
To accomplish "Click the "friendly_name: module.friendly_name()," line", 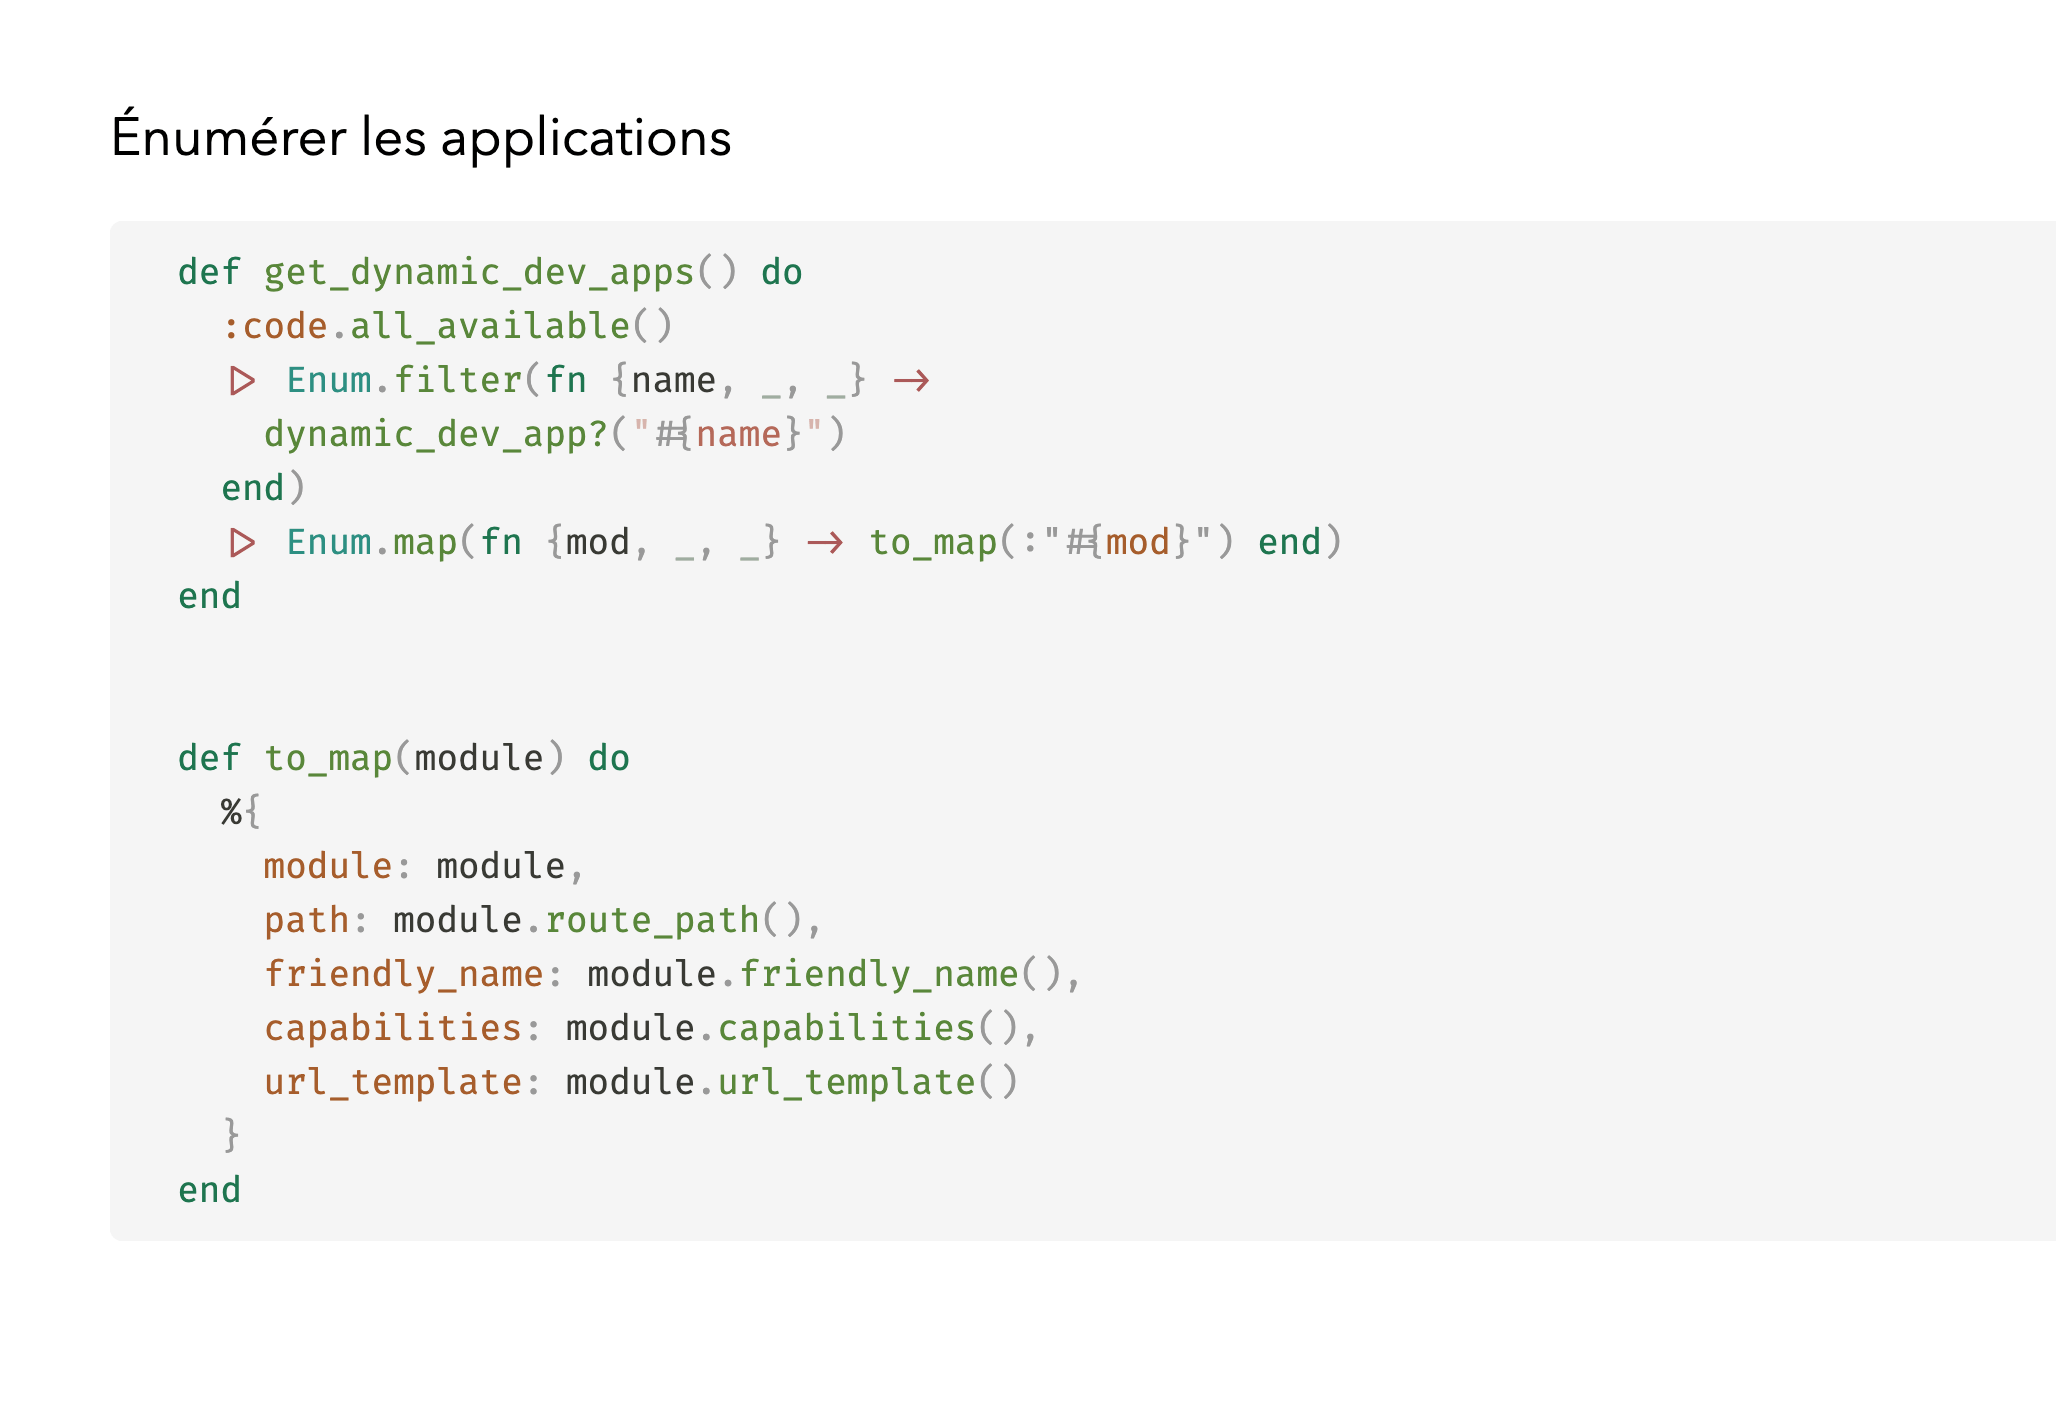I will pyautogui.click(x=673, y=974).
